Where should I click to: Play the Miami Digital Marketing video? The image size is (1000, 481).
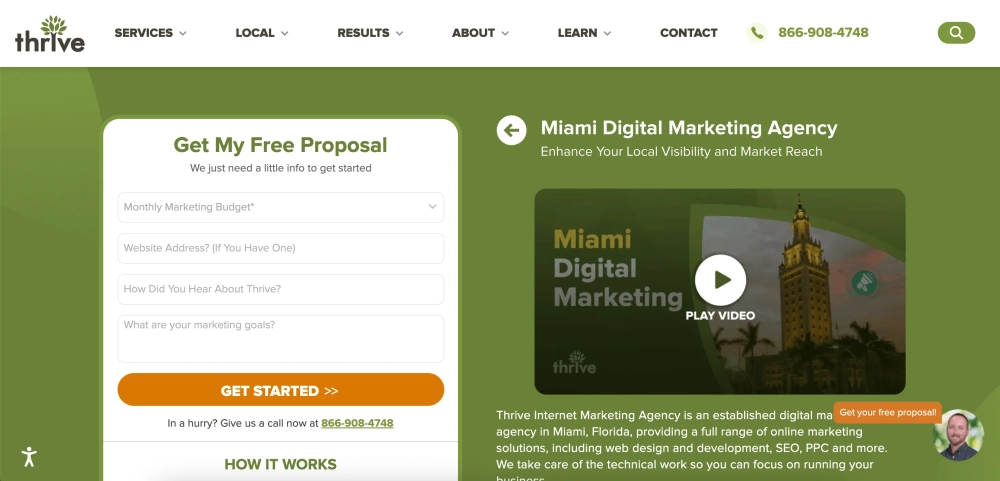[721, 280]
